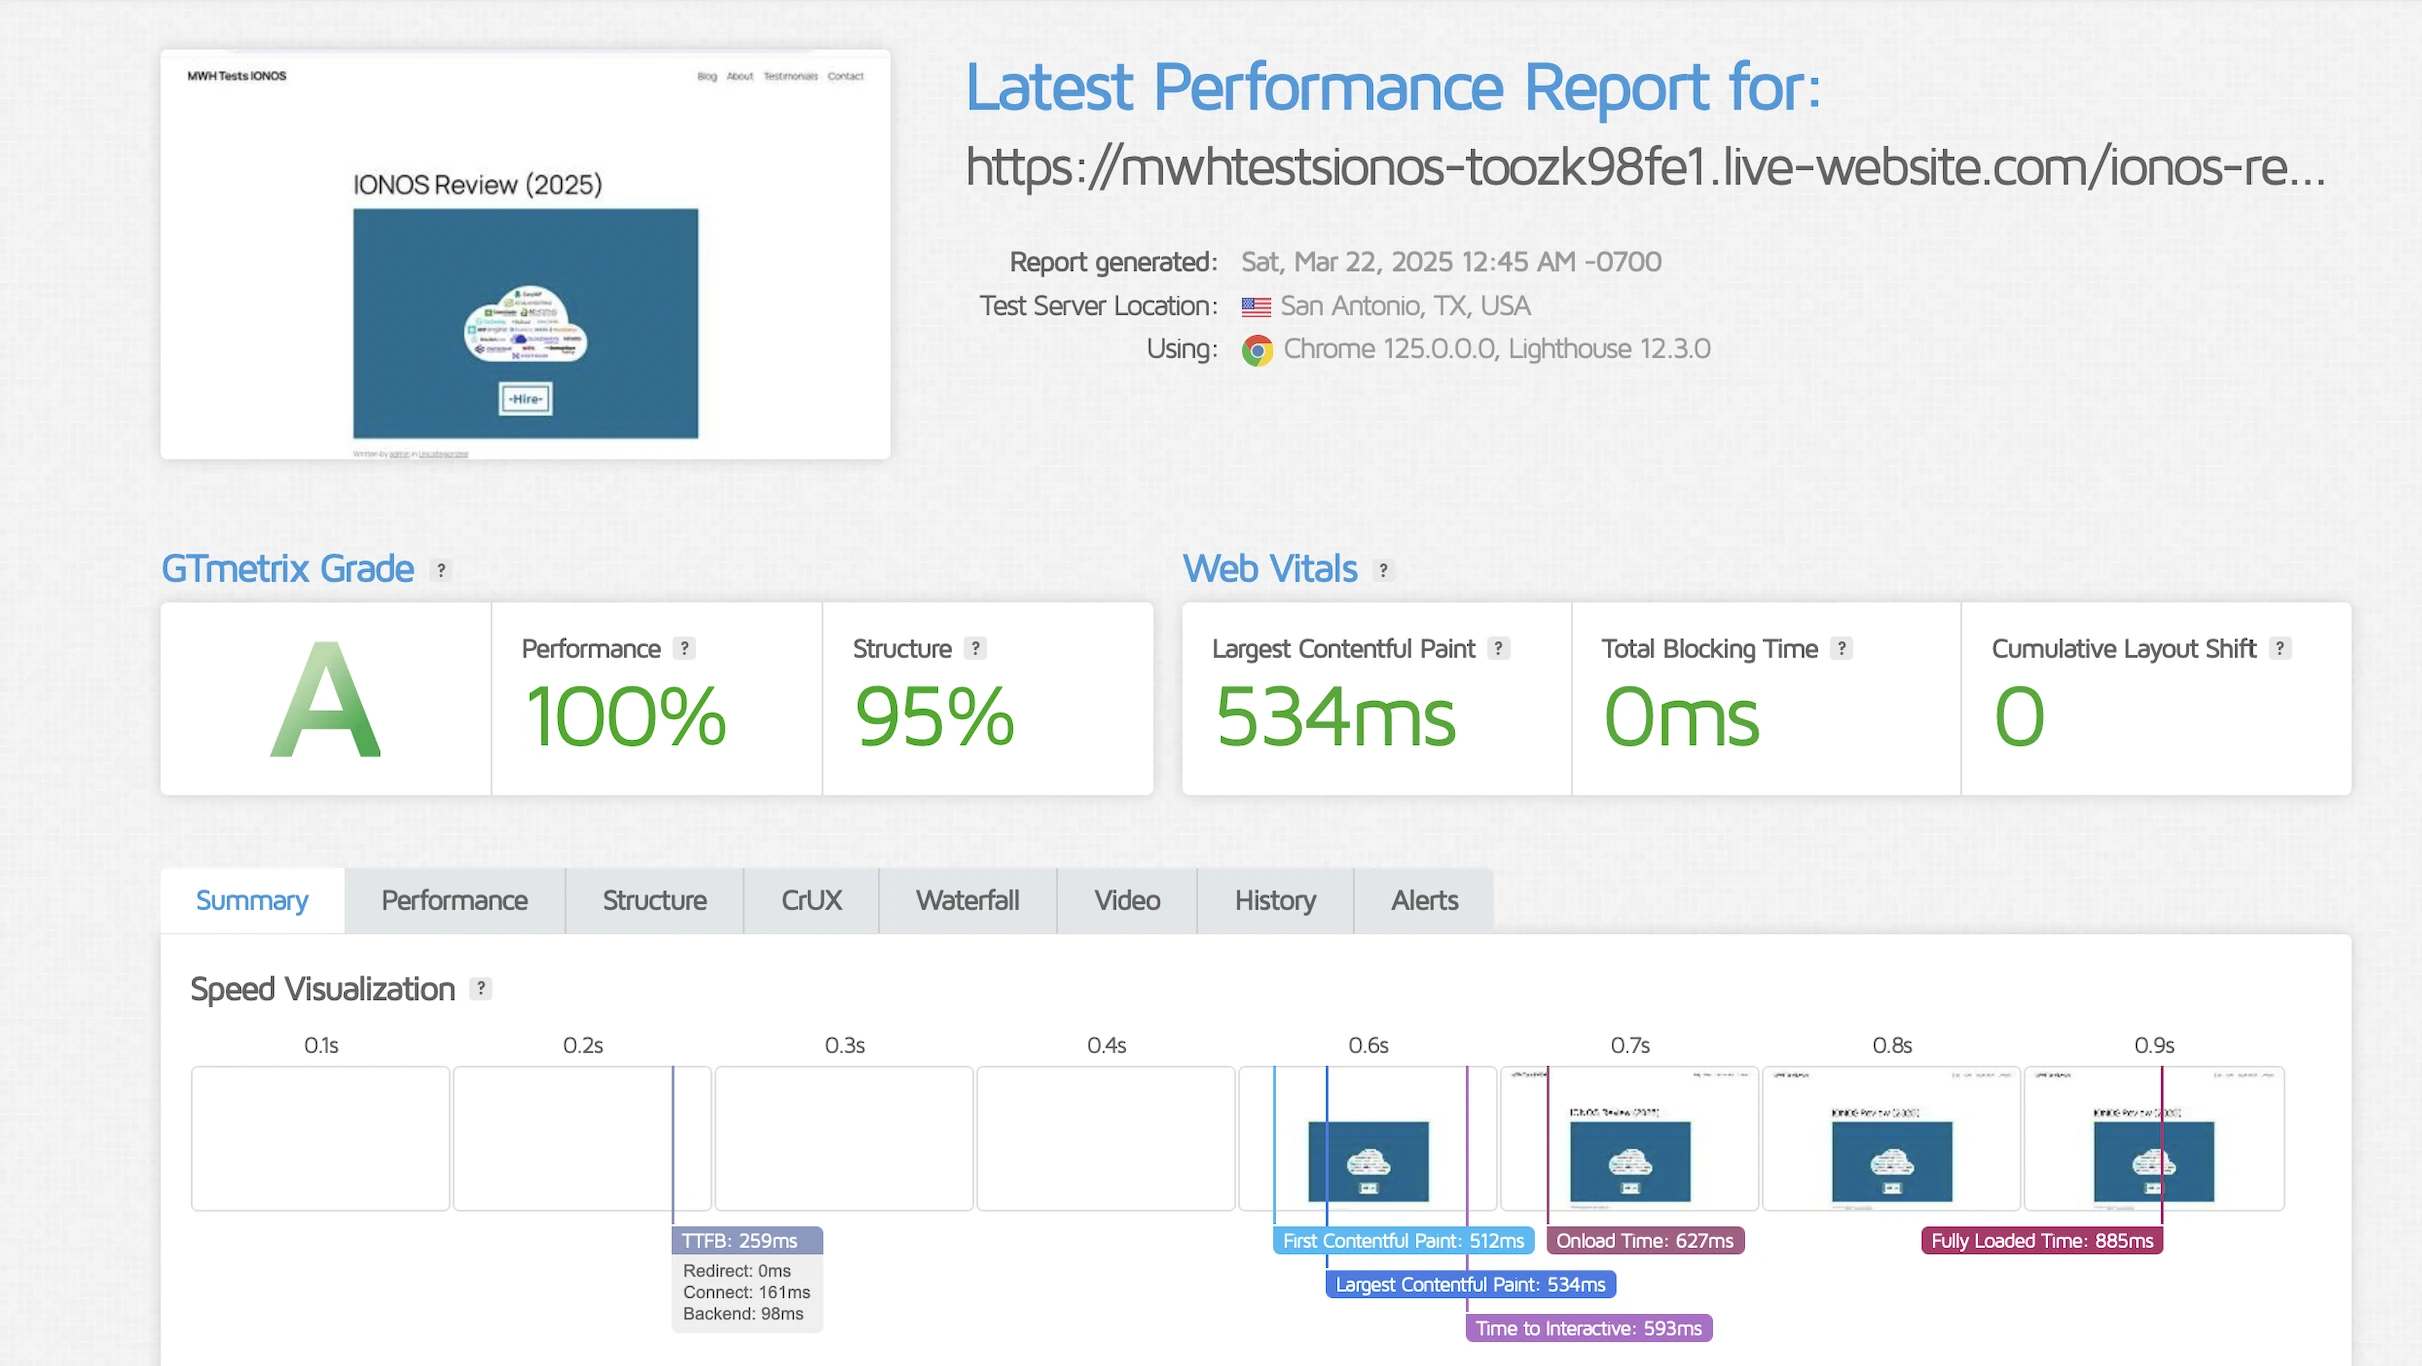Open the CrUX tab
The image size is (2422, 1366).
point(811,900)
